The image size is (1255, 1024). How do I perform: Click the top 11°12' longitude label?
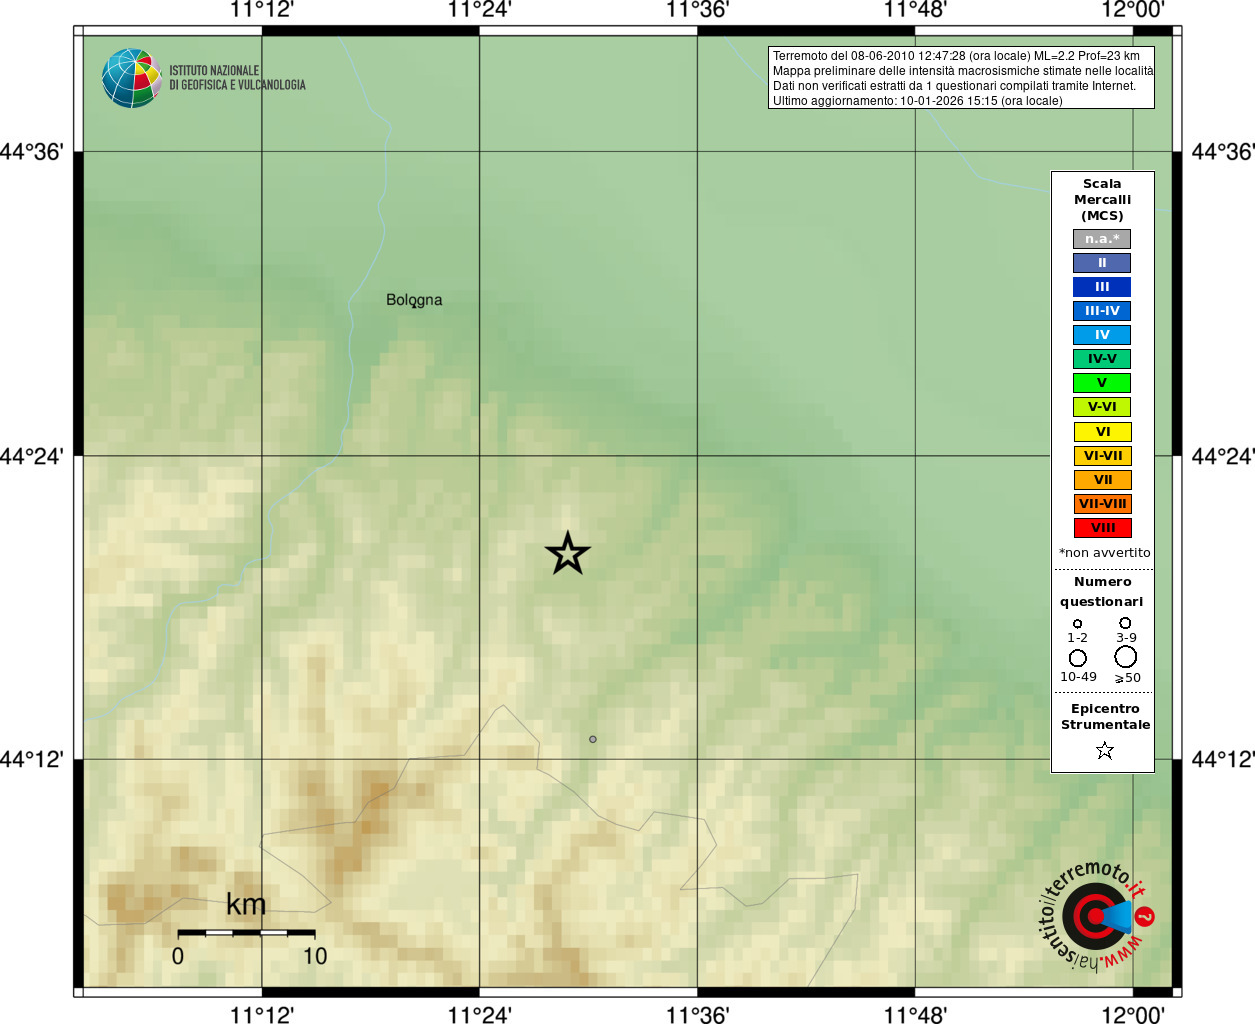[262, 10]
